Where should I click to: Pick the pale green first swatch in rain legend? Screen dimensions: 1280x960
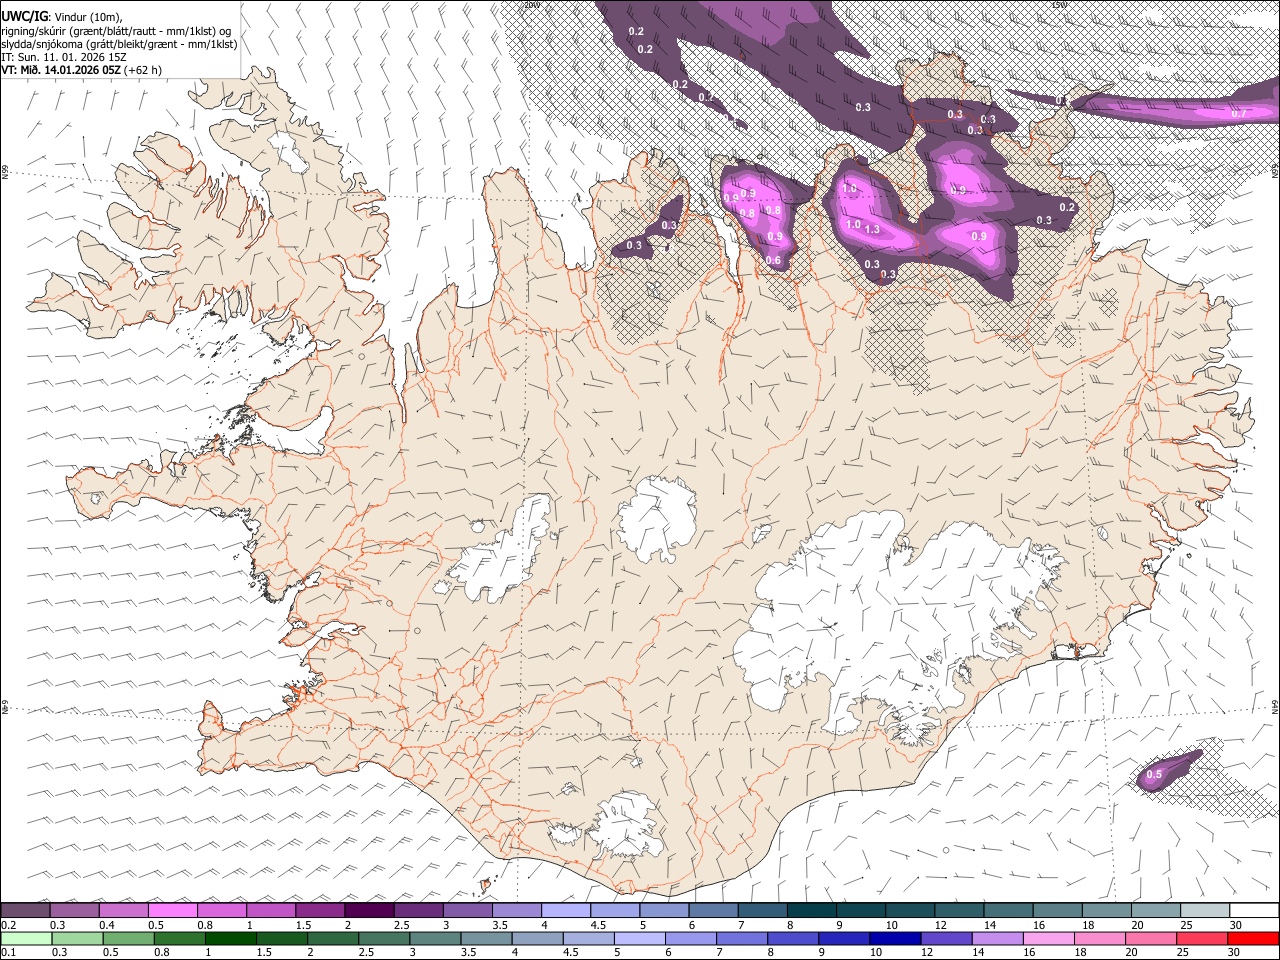coord(27,939)
